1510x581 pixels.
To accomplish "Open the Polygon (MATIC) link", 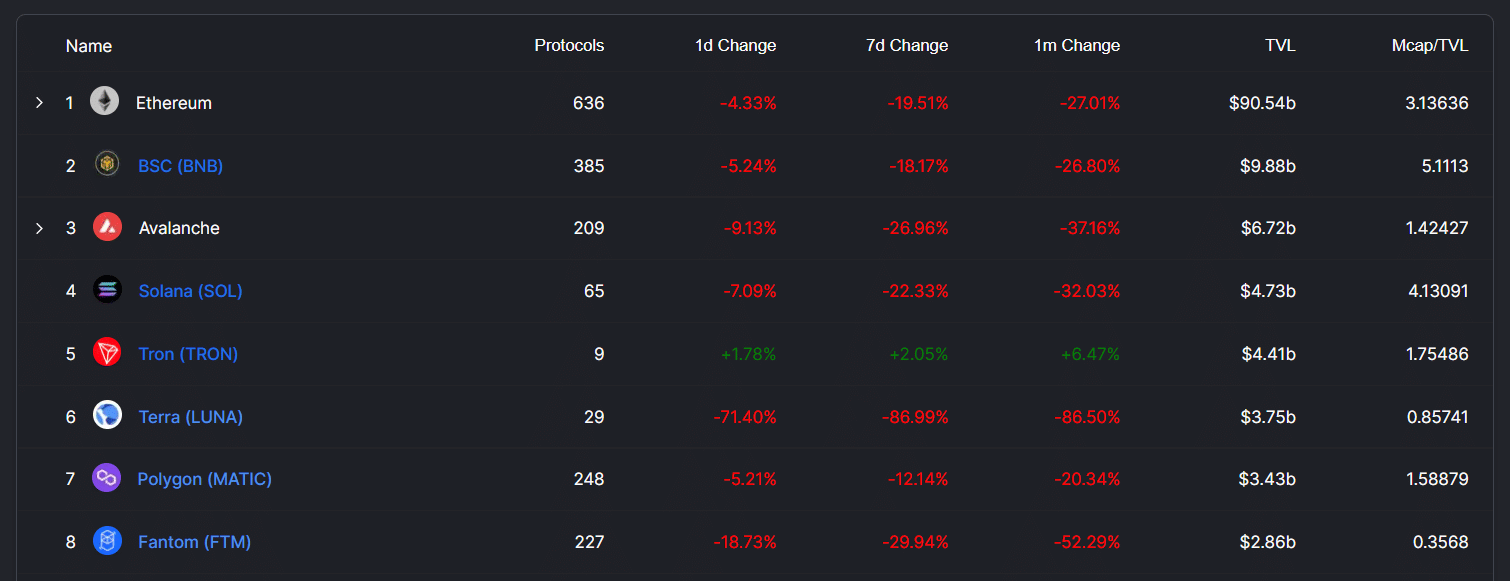I will 204,479.
